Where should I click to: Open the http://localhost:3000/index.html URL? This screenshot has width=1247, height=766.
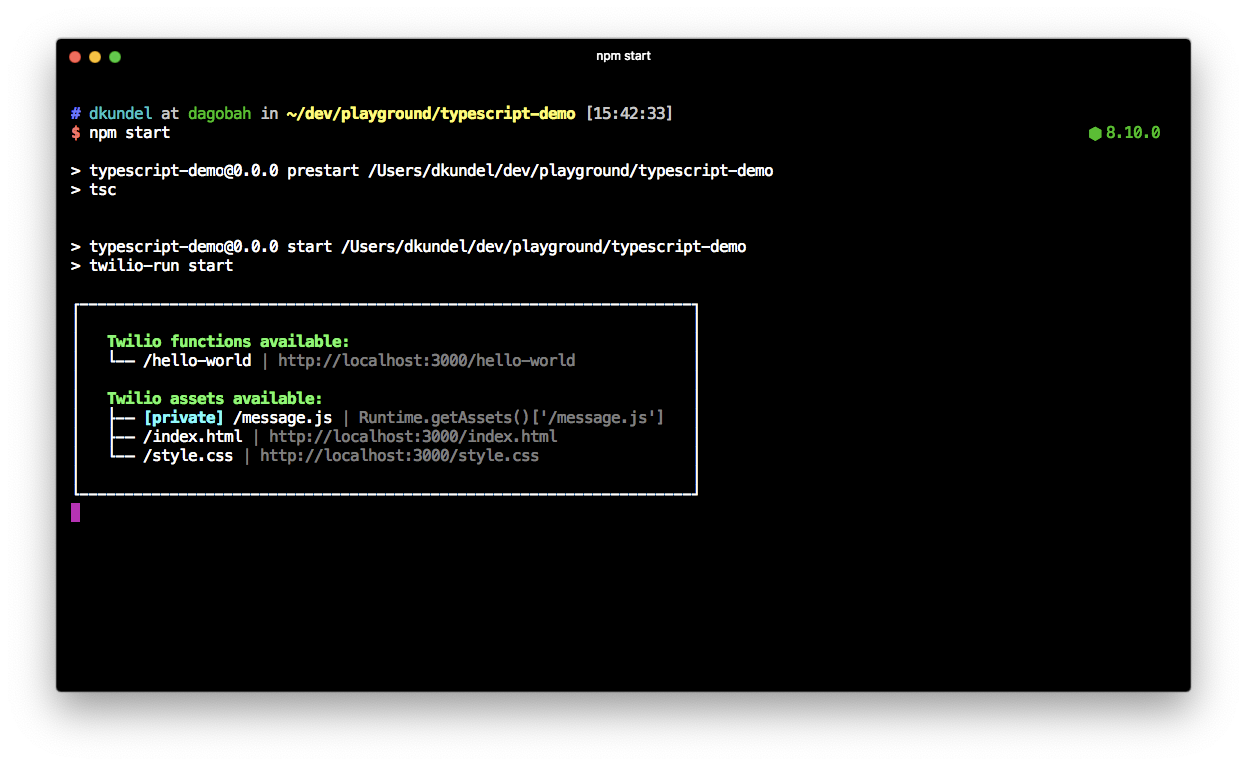point(413,436)
